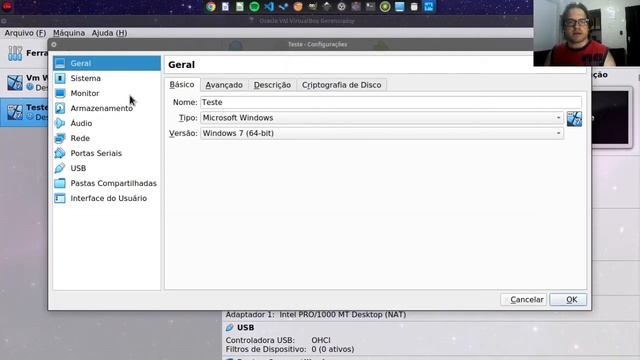This screenshot has height=360, width=640.
Task: Switch to the Descrição tab
Action: (272, 85)
